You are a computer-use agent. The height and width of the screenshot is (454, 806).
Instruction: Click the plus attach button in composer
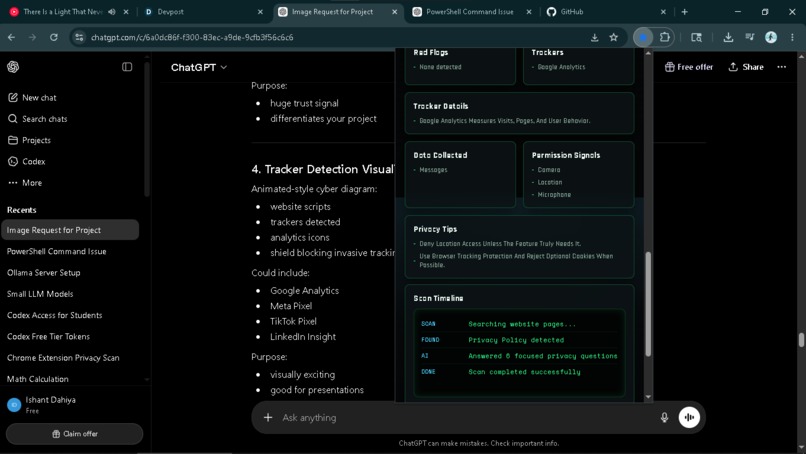268,417
